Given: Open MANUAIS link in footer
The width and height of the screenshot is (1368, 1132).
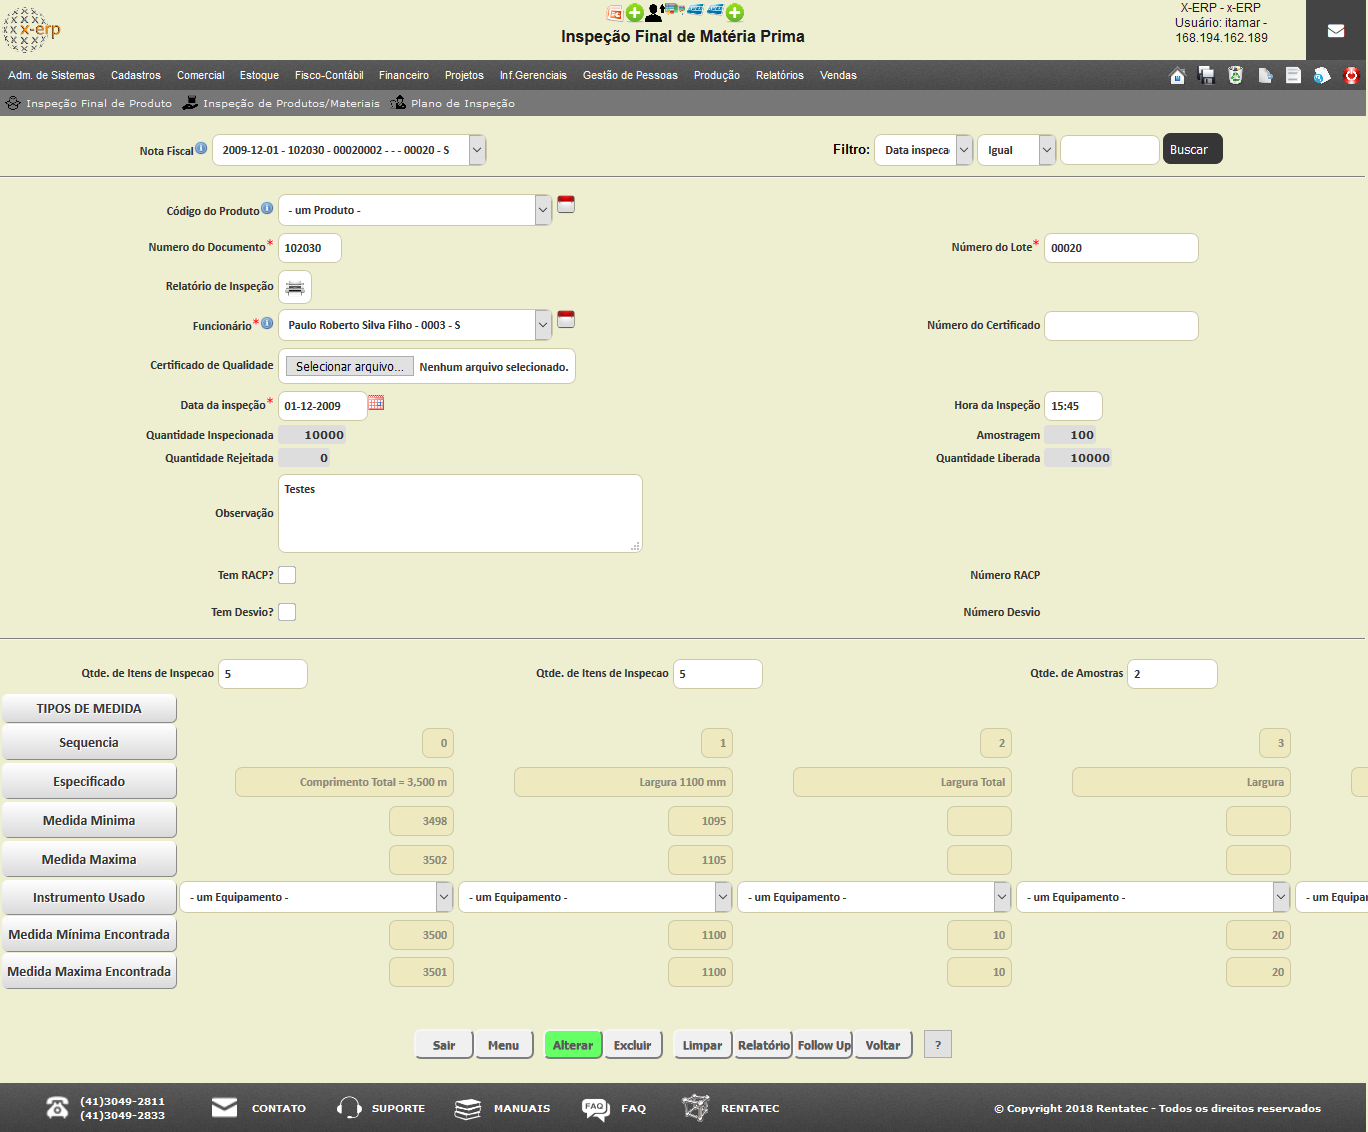Looking at the screenshot, I should point(522,1108).
